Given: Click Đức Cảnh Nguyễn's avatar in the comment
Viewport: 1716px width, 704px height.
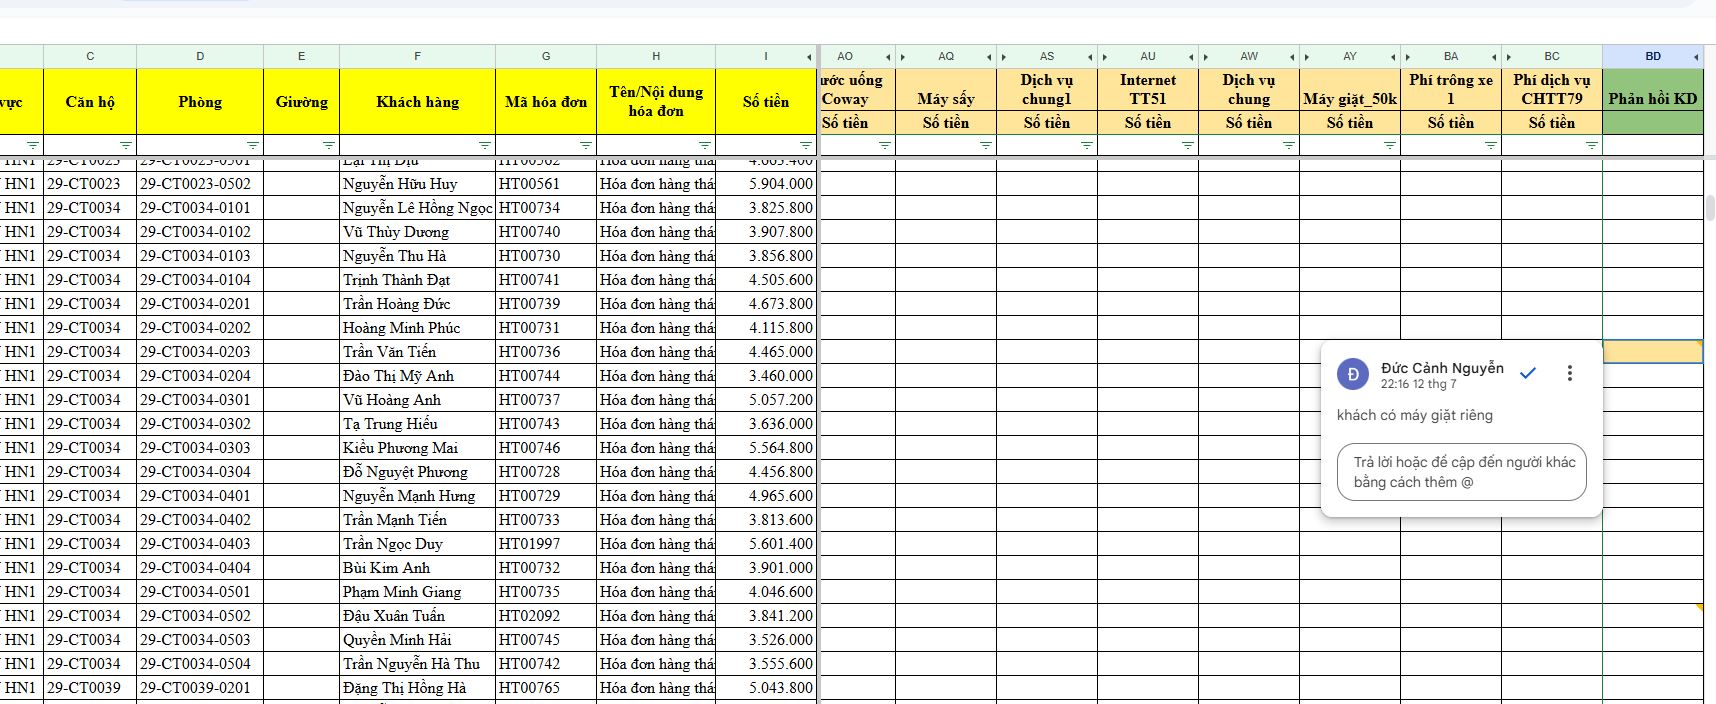Looking at the screenshot, I should pyautogui.click(x=1353, y=374).
